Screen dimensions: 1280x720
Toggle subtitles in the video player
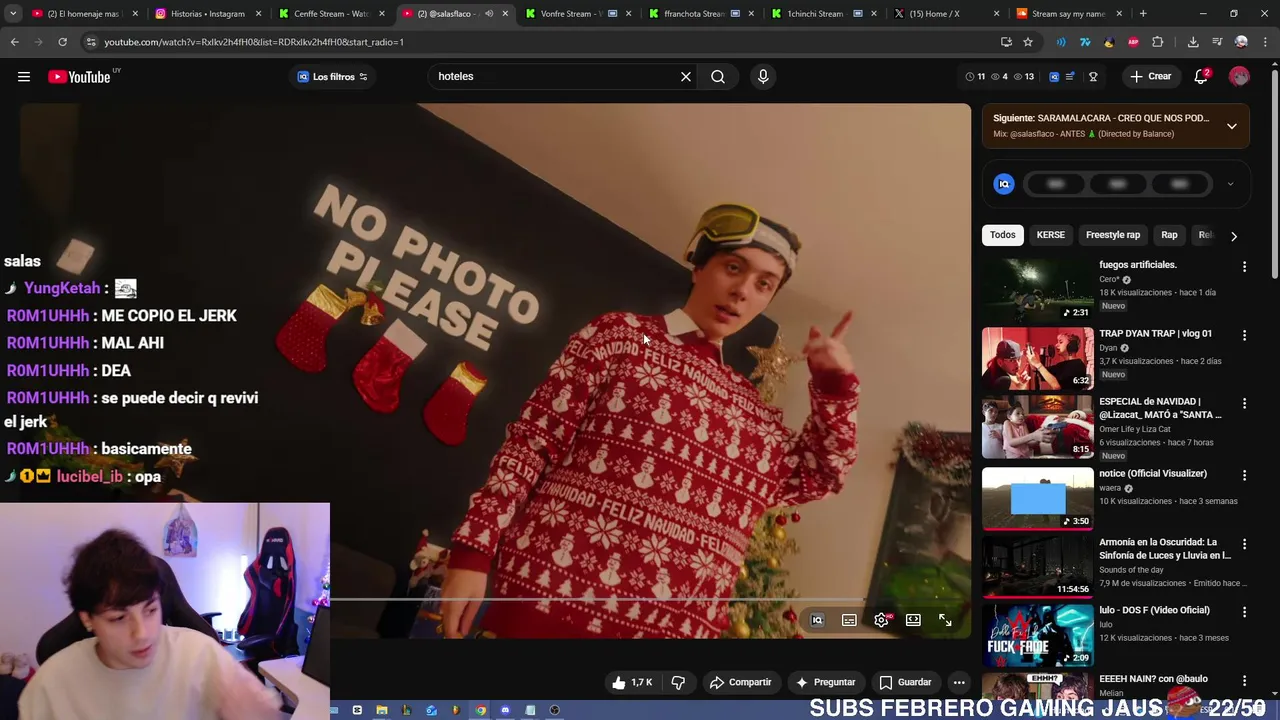click(849, 620)
